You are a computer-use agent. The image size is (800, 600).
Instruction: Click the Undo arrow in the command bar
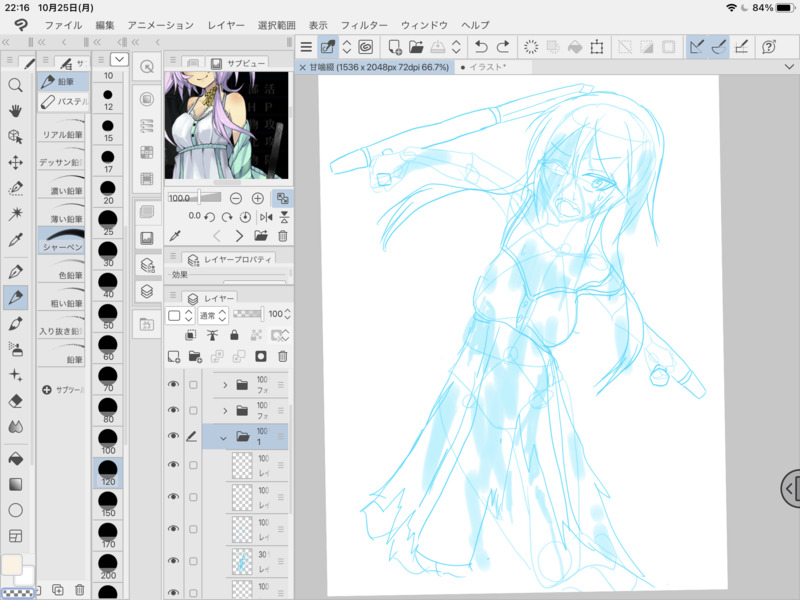(x=481, y=47)
